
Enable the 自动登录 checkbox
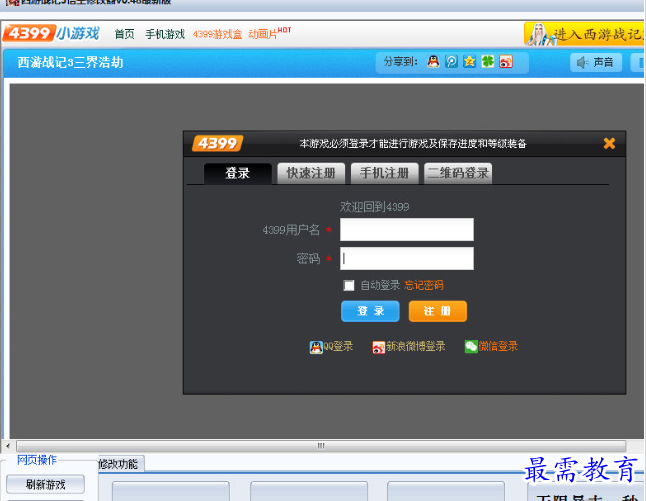[349, 285]
